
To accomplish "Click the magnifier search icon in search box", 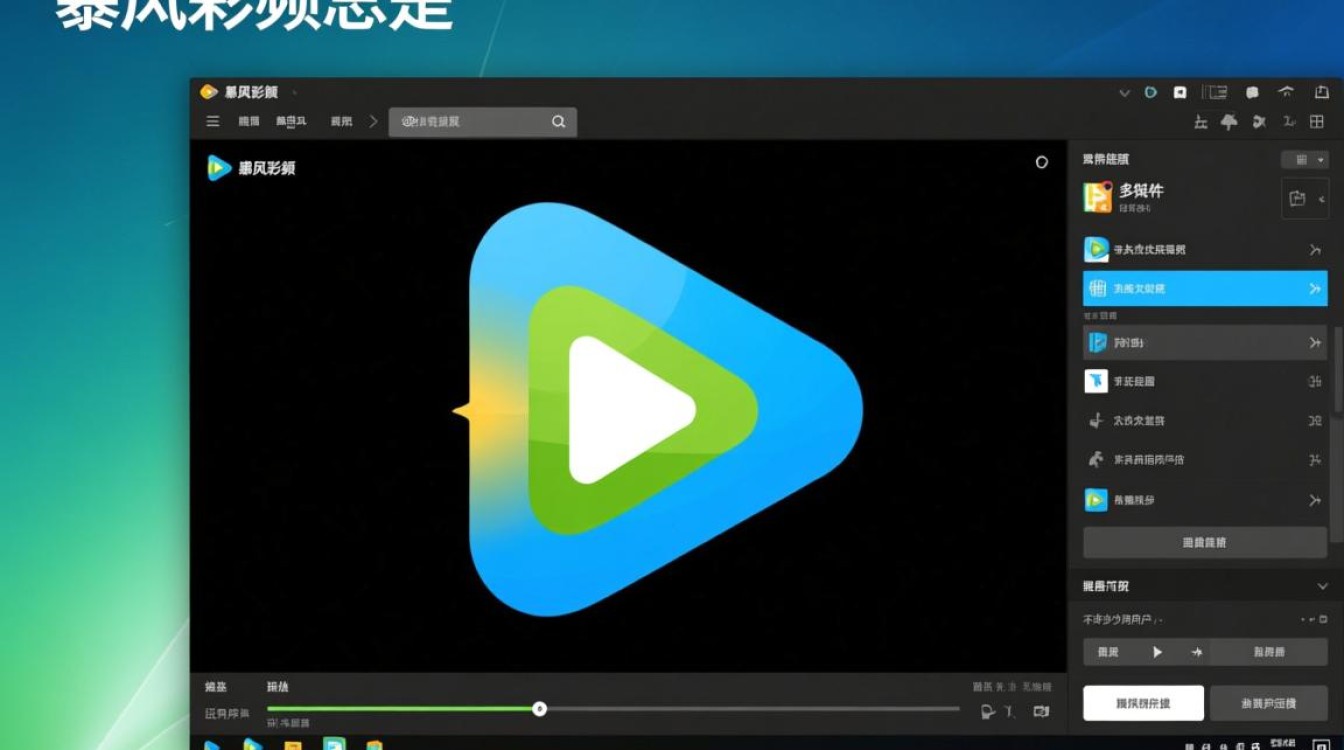I will coord(559,122).
